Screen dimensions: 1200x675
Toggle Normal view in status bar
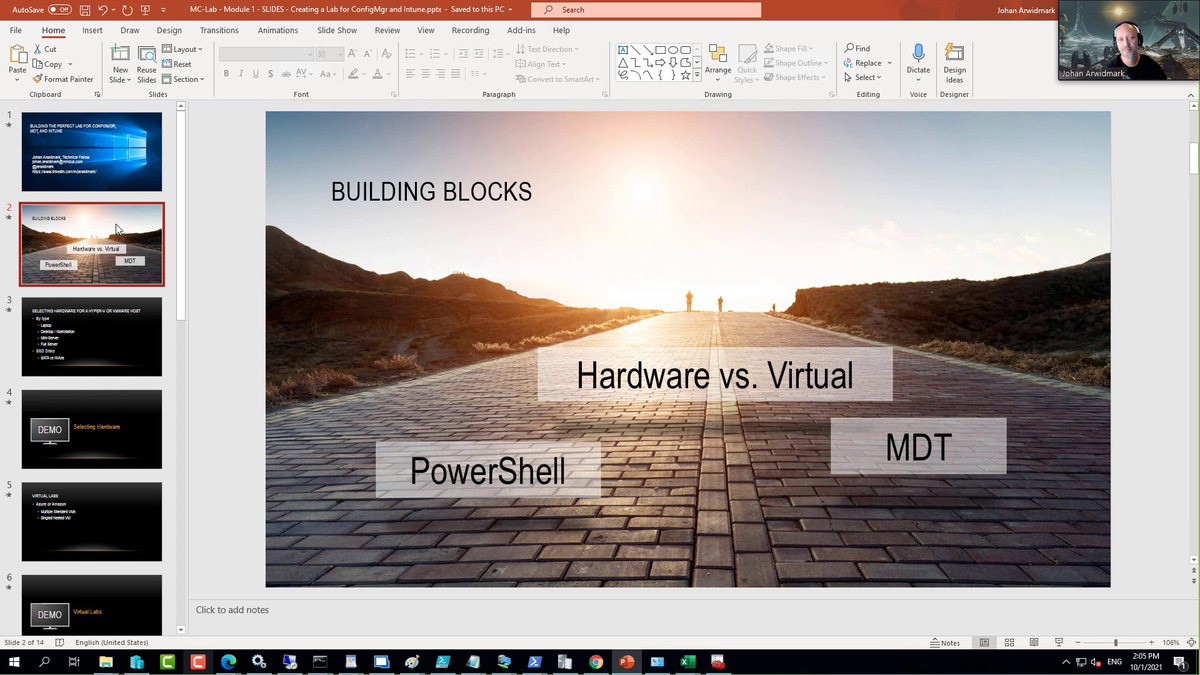pos(984,642)
